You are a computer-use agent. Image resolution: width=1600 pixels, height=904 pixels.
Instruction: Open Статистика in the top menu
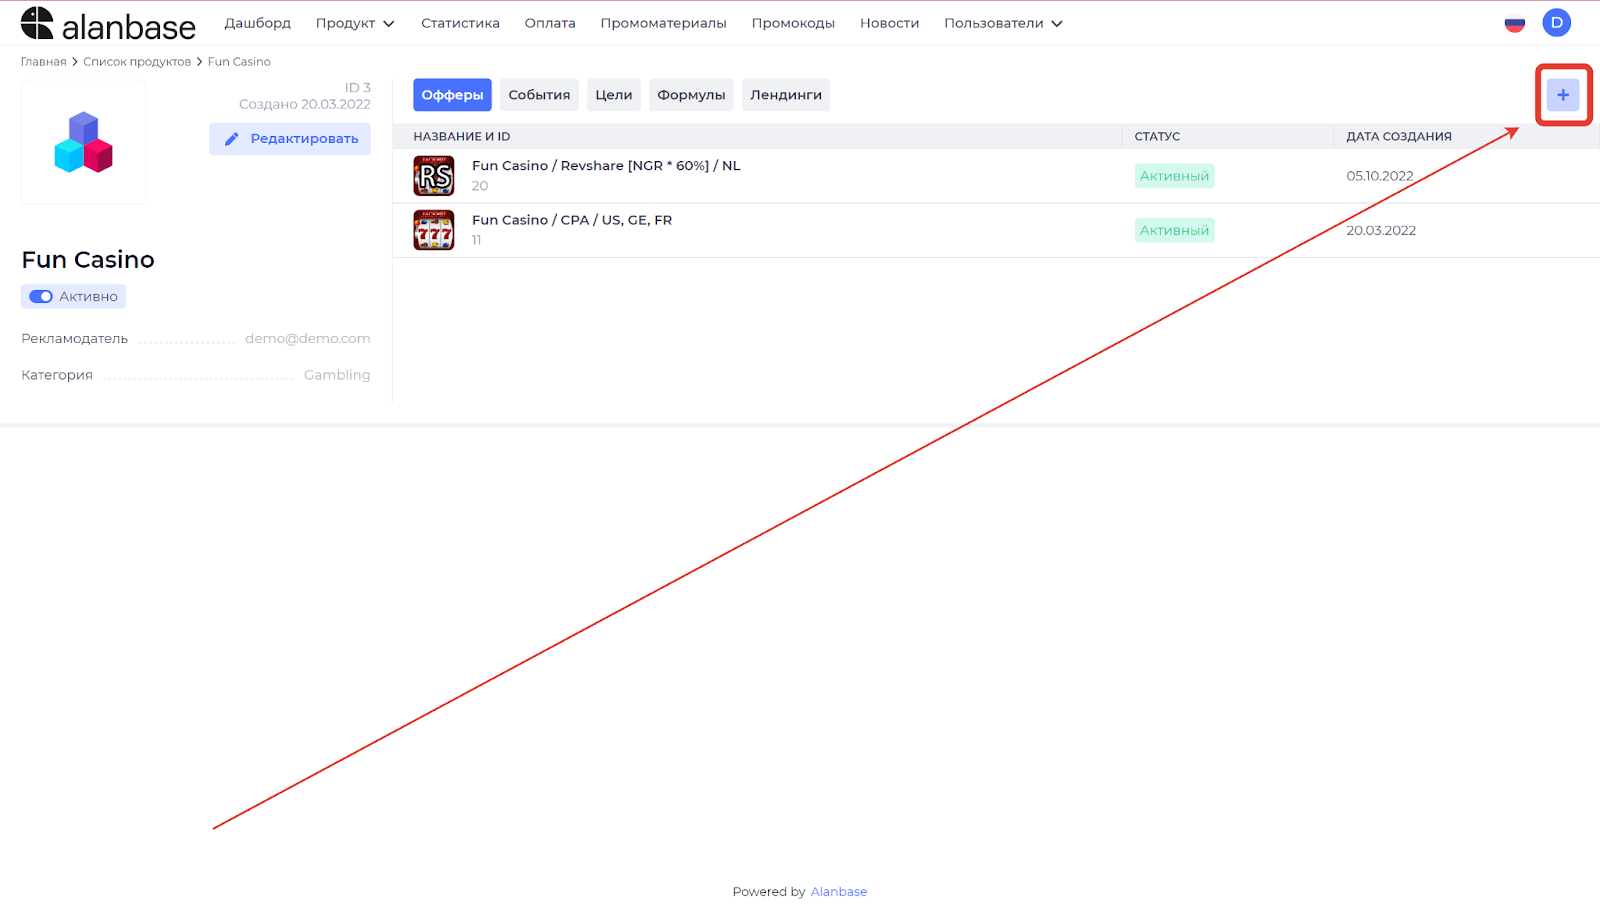tap(460, 23)
